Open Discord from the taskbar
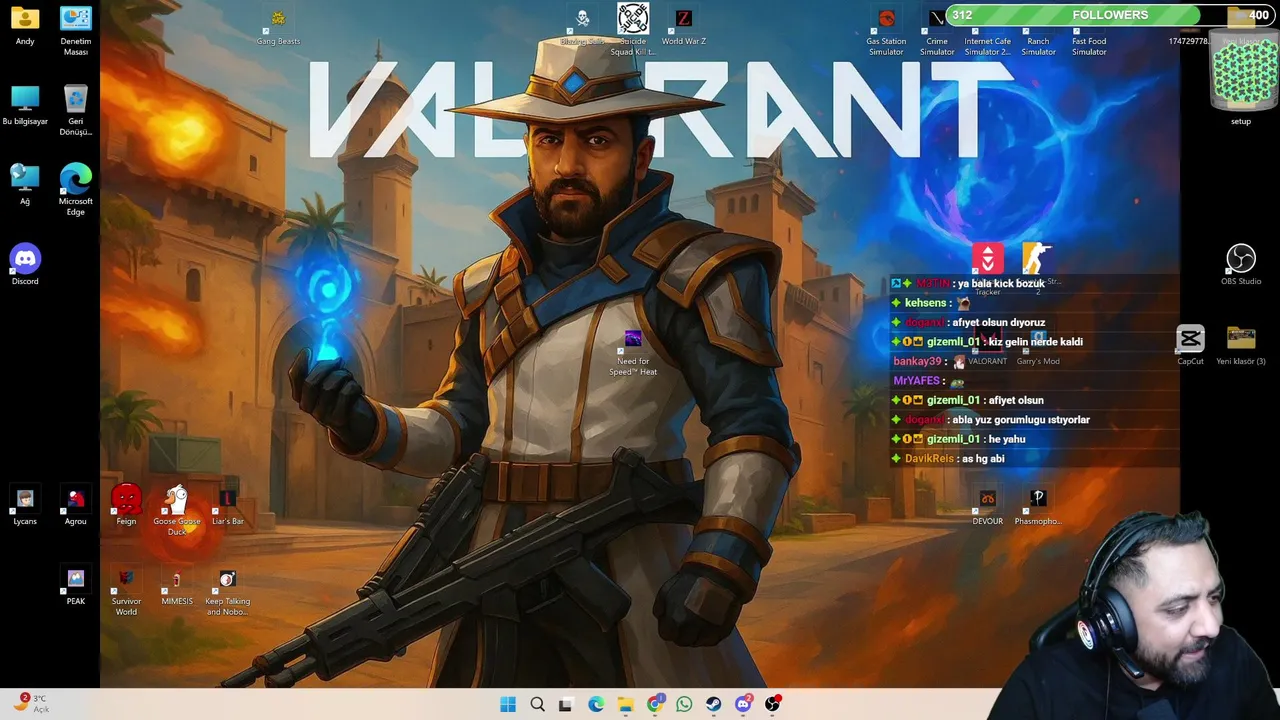Viewport: 1280px width, 720px height. 743,704
